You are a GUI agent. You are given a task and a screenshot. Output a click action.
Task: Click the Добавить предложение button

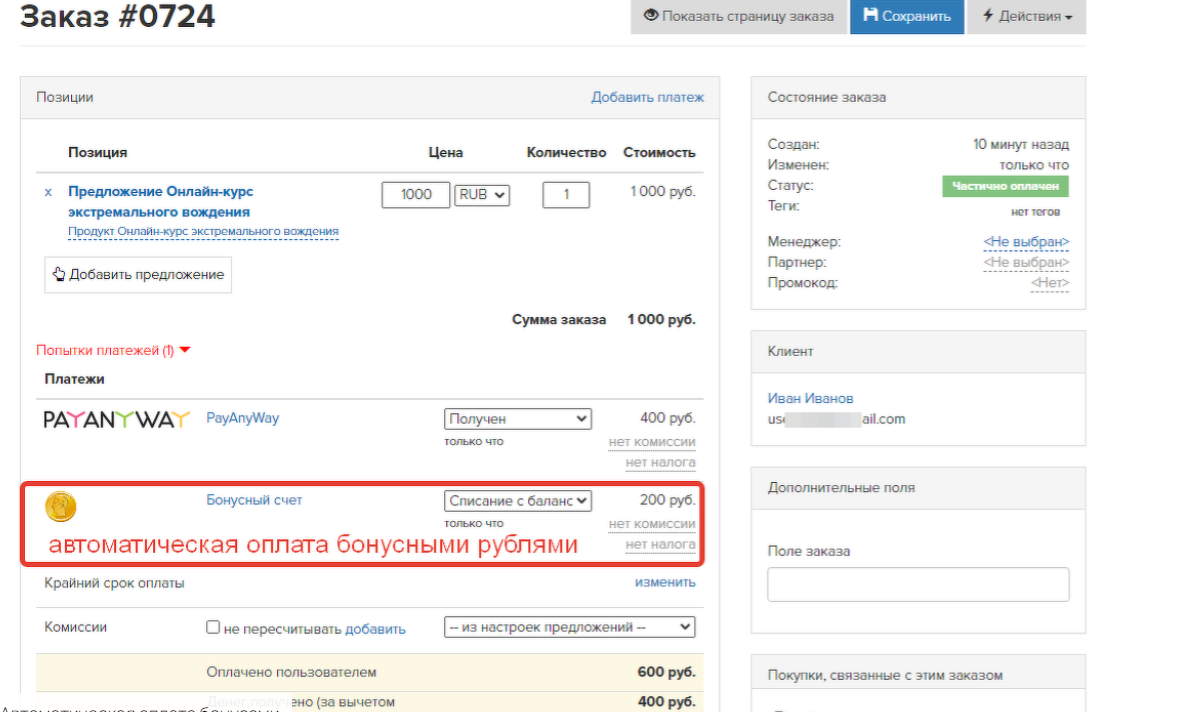pyautogui.click(x=138, y=275)
